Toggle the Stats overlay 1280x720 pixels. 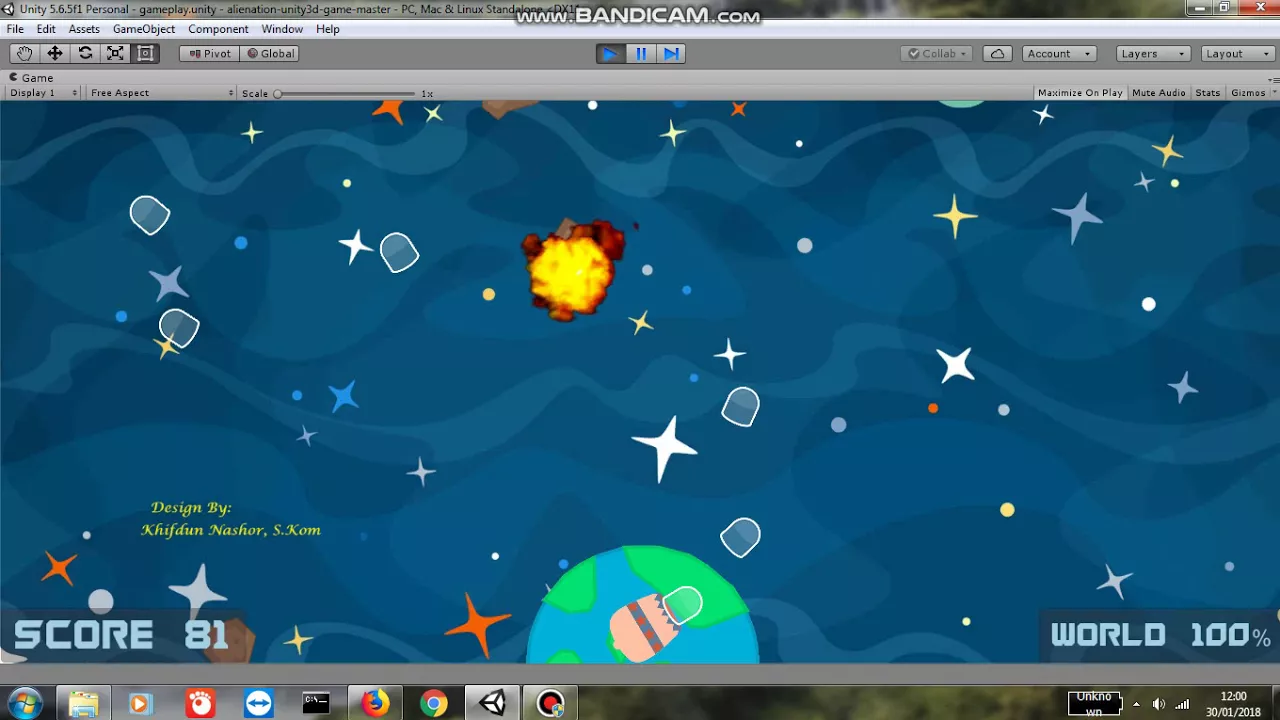coord(1208,93)
